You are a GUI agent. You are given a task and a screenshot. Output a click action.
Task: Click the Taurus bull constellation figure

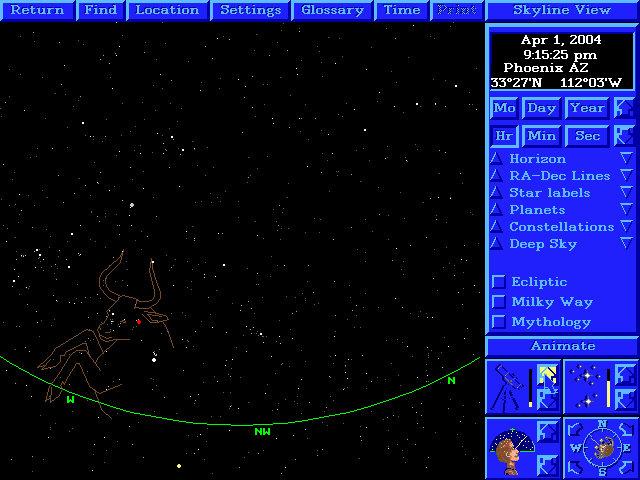coord(106,335)
